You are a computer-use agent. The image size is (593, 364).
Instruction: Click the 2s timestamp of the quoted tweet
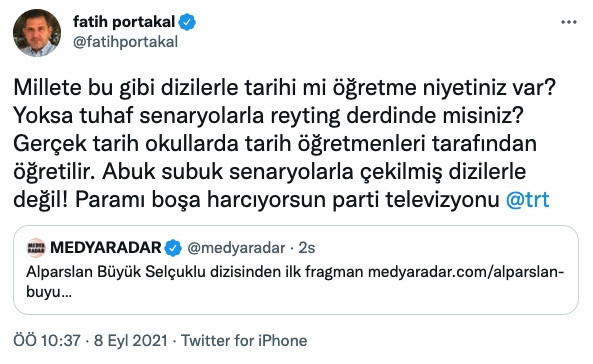307,248
